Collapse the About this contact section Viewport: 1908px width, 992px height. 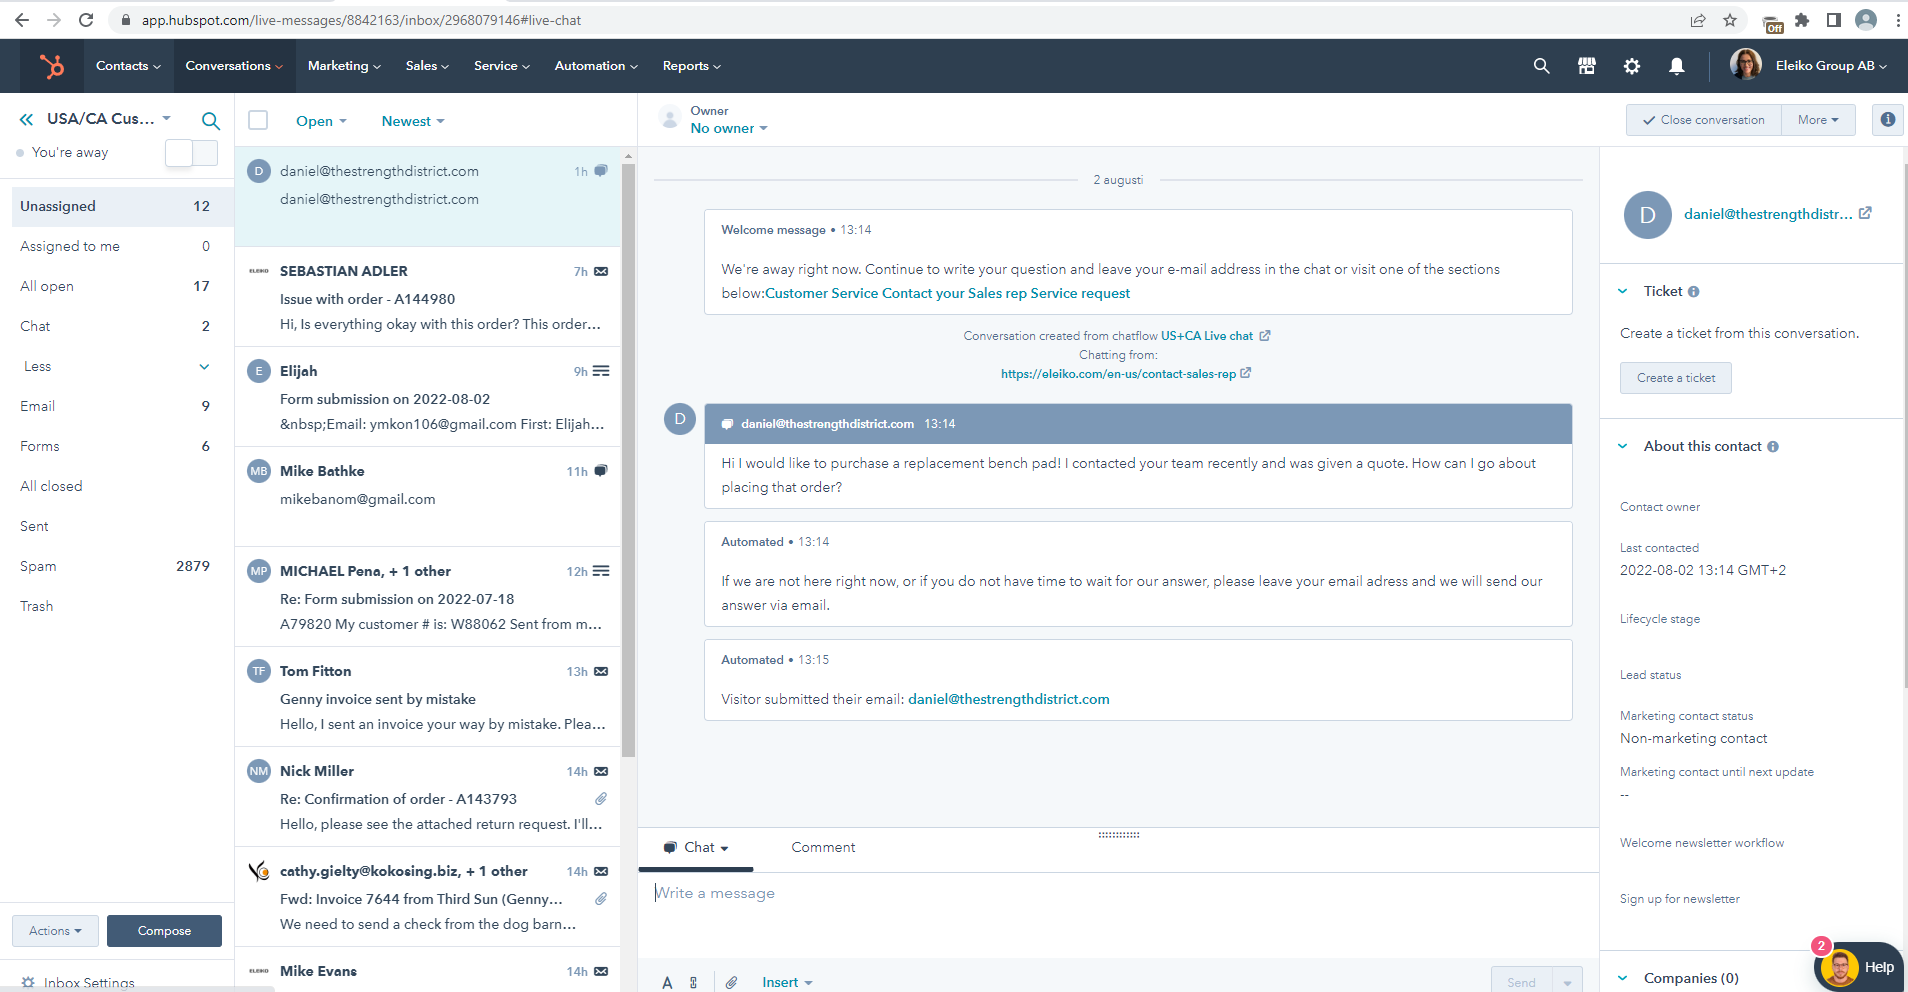[1623, 446]
